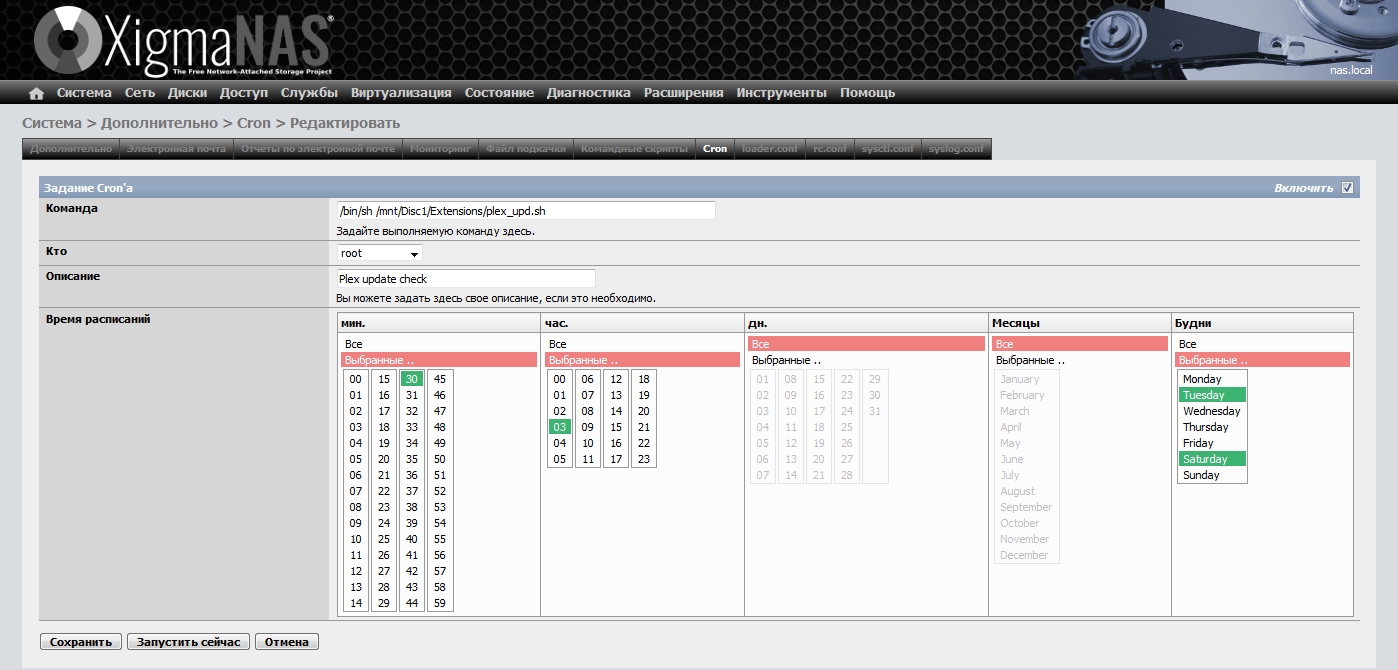Switch to the syslog.conf tab

click(956, 149)
